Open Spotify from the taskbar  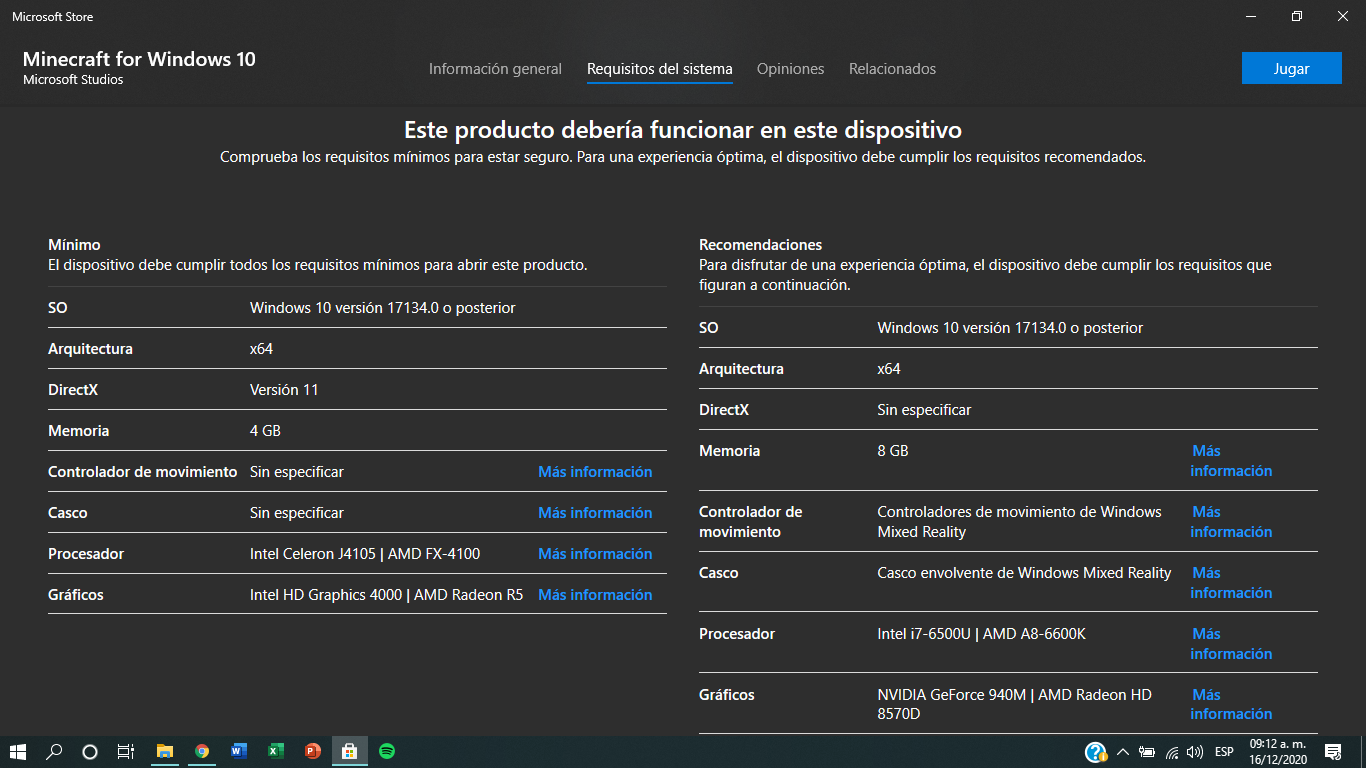(x=387, y=751)
